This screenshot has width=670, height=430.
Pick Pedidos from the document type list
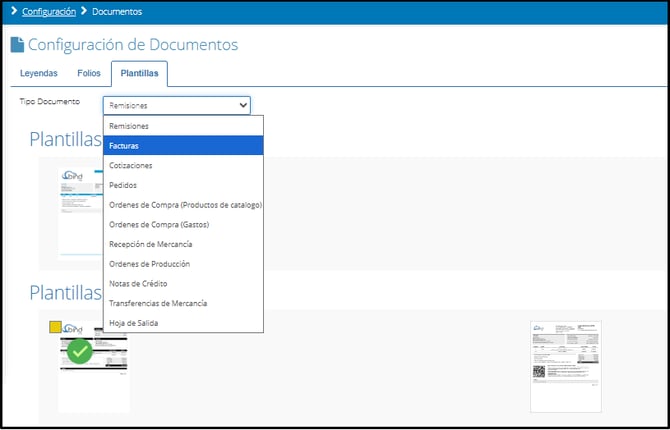pyautogui.click(x=182, y=185)
